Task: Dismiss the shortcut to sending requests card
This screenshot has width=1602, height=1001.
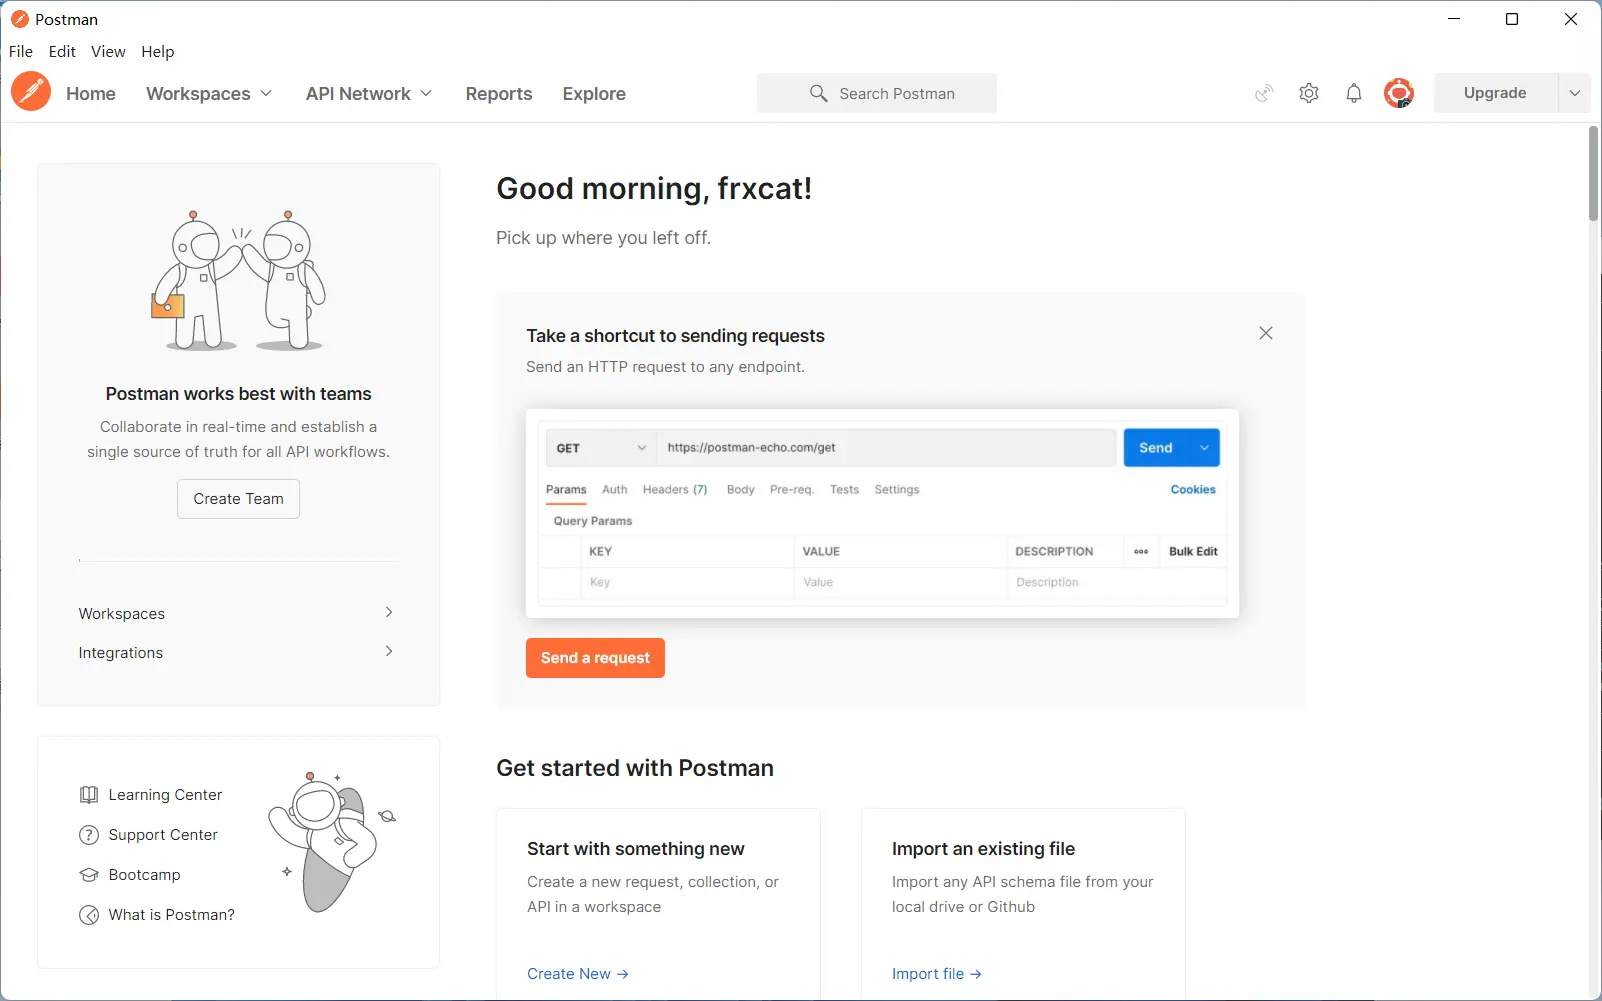Action: 1266,333
